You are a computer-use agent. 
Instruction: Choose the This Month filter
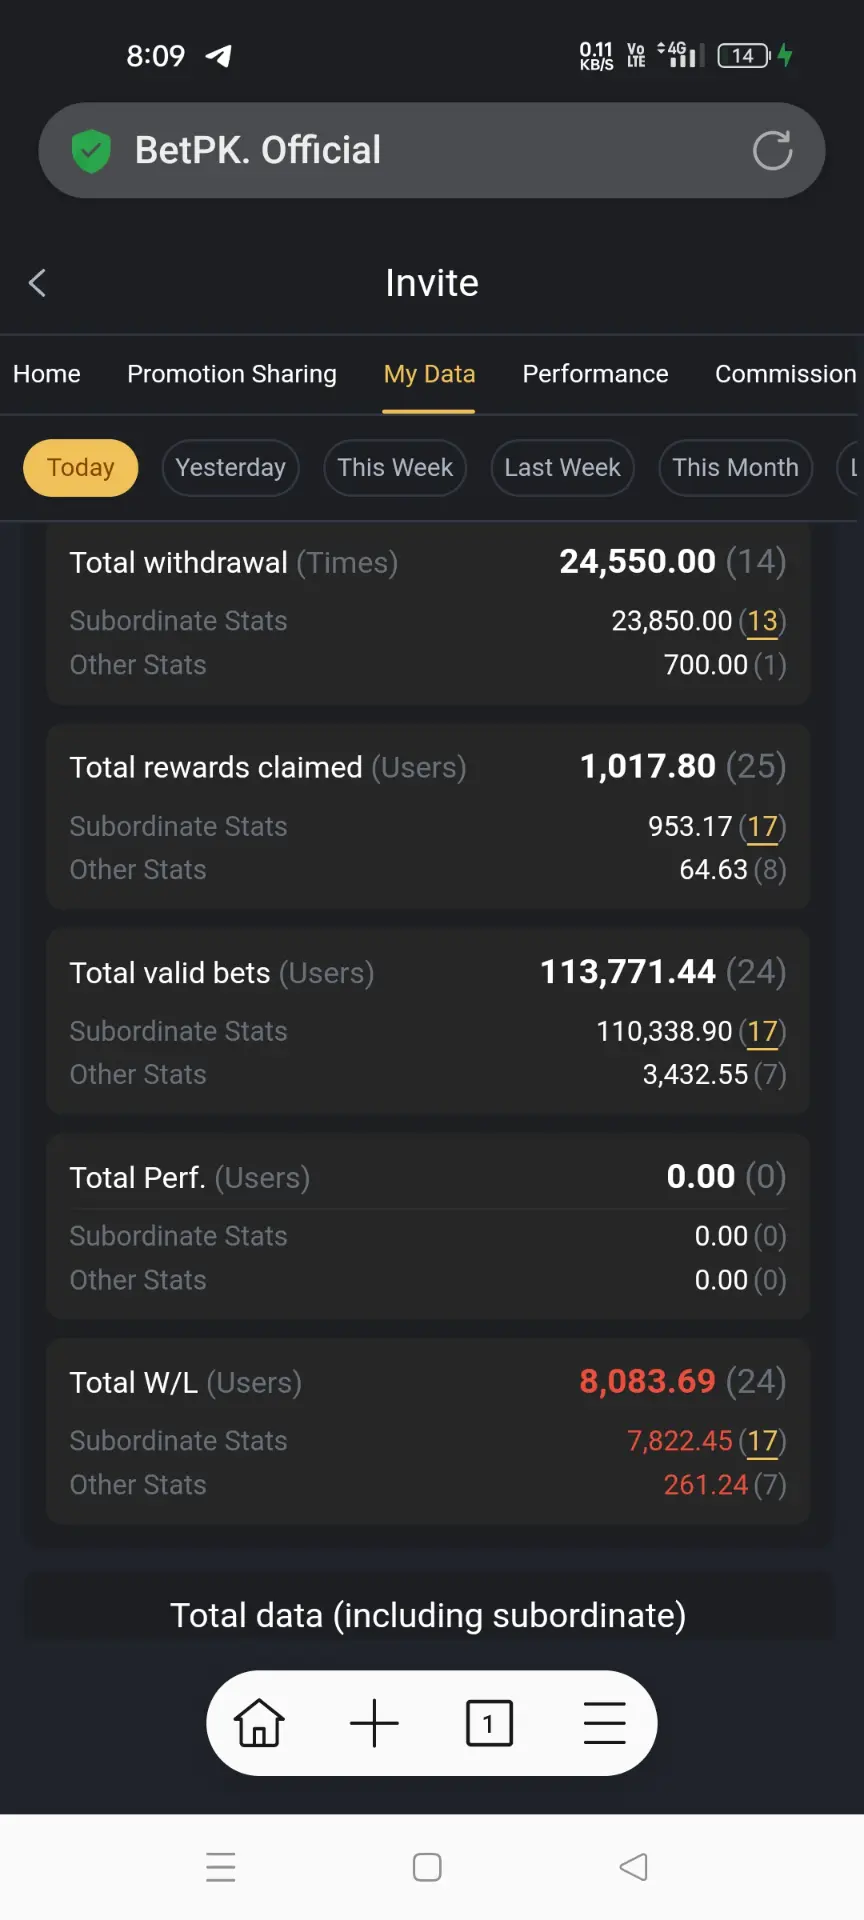[x=736, y=468]
